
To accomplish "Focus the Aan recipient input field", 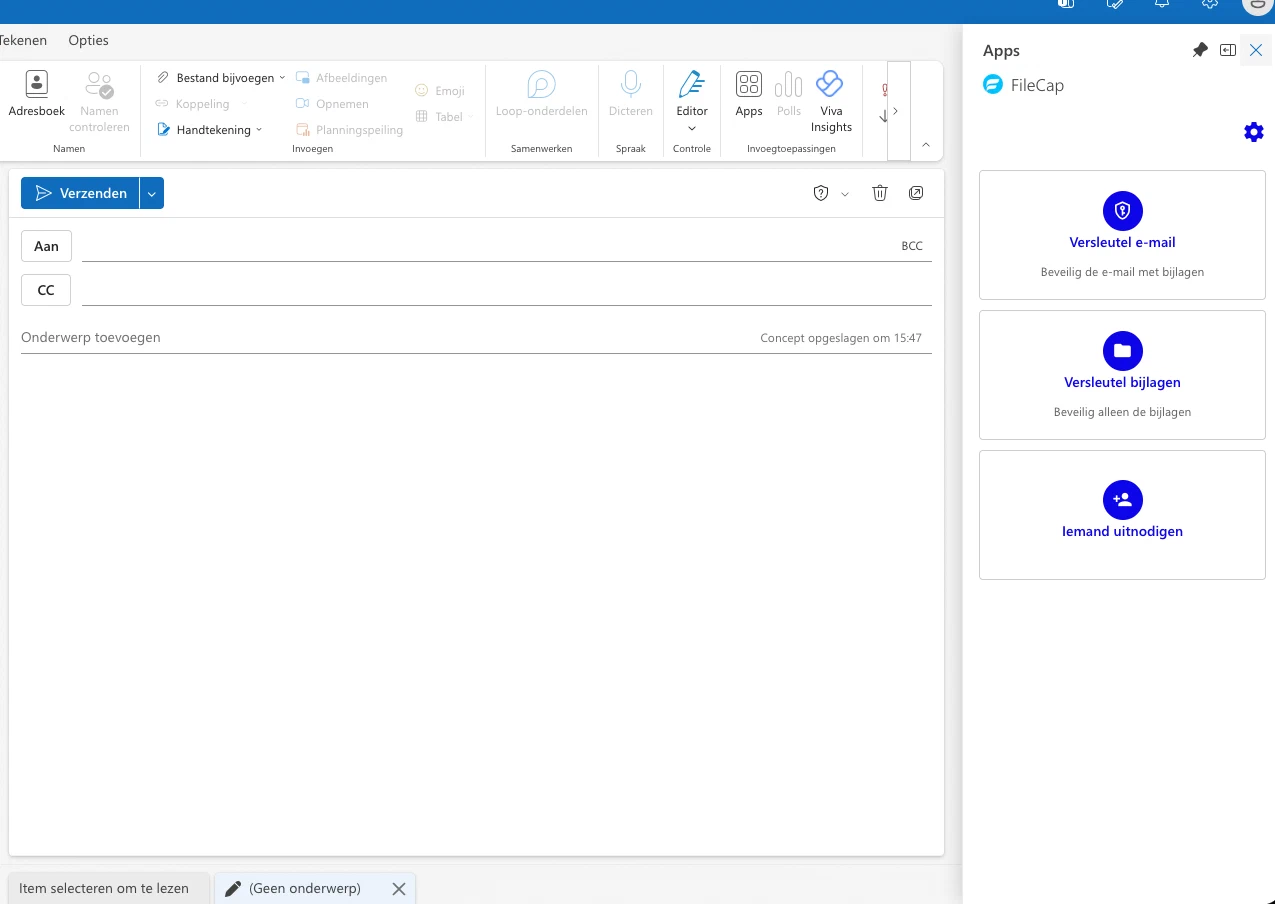I will pos(488,246).
